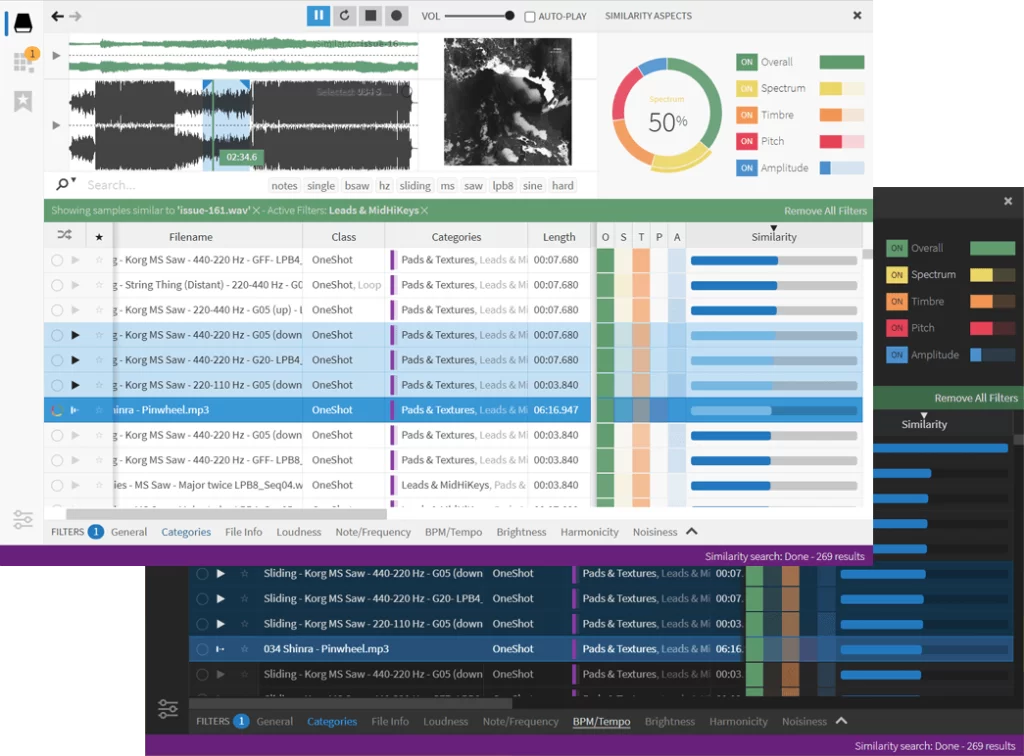
Task: Enable the AUTO-PLAY checkbox
Action: tap(530, 17)
